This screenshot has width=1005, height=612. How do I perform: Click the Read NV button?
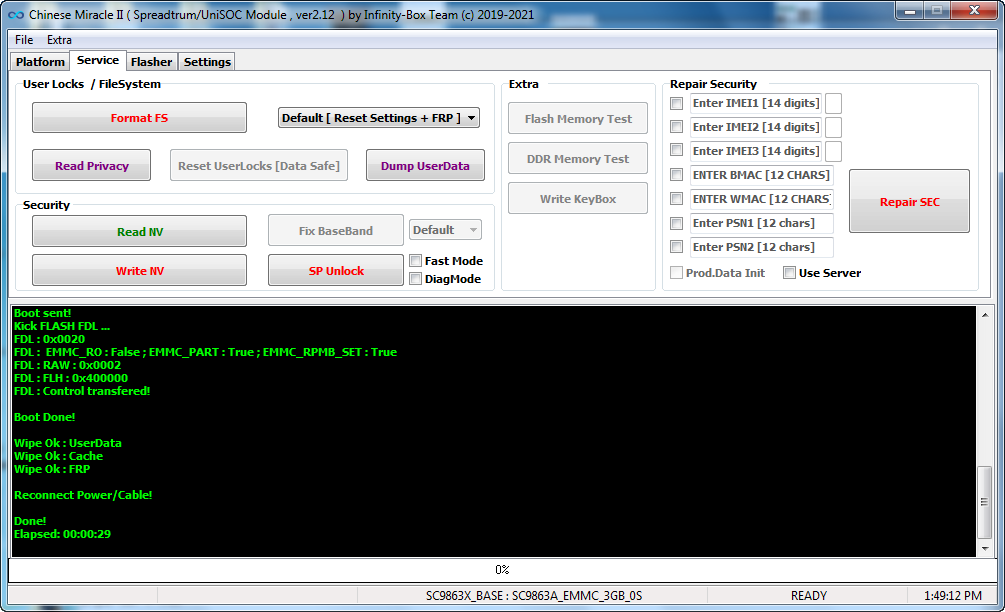click(139, 231)
